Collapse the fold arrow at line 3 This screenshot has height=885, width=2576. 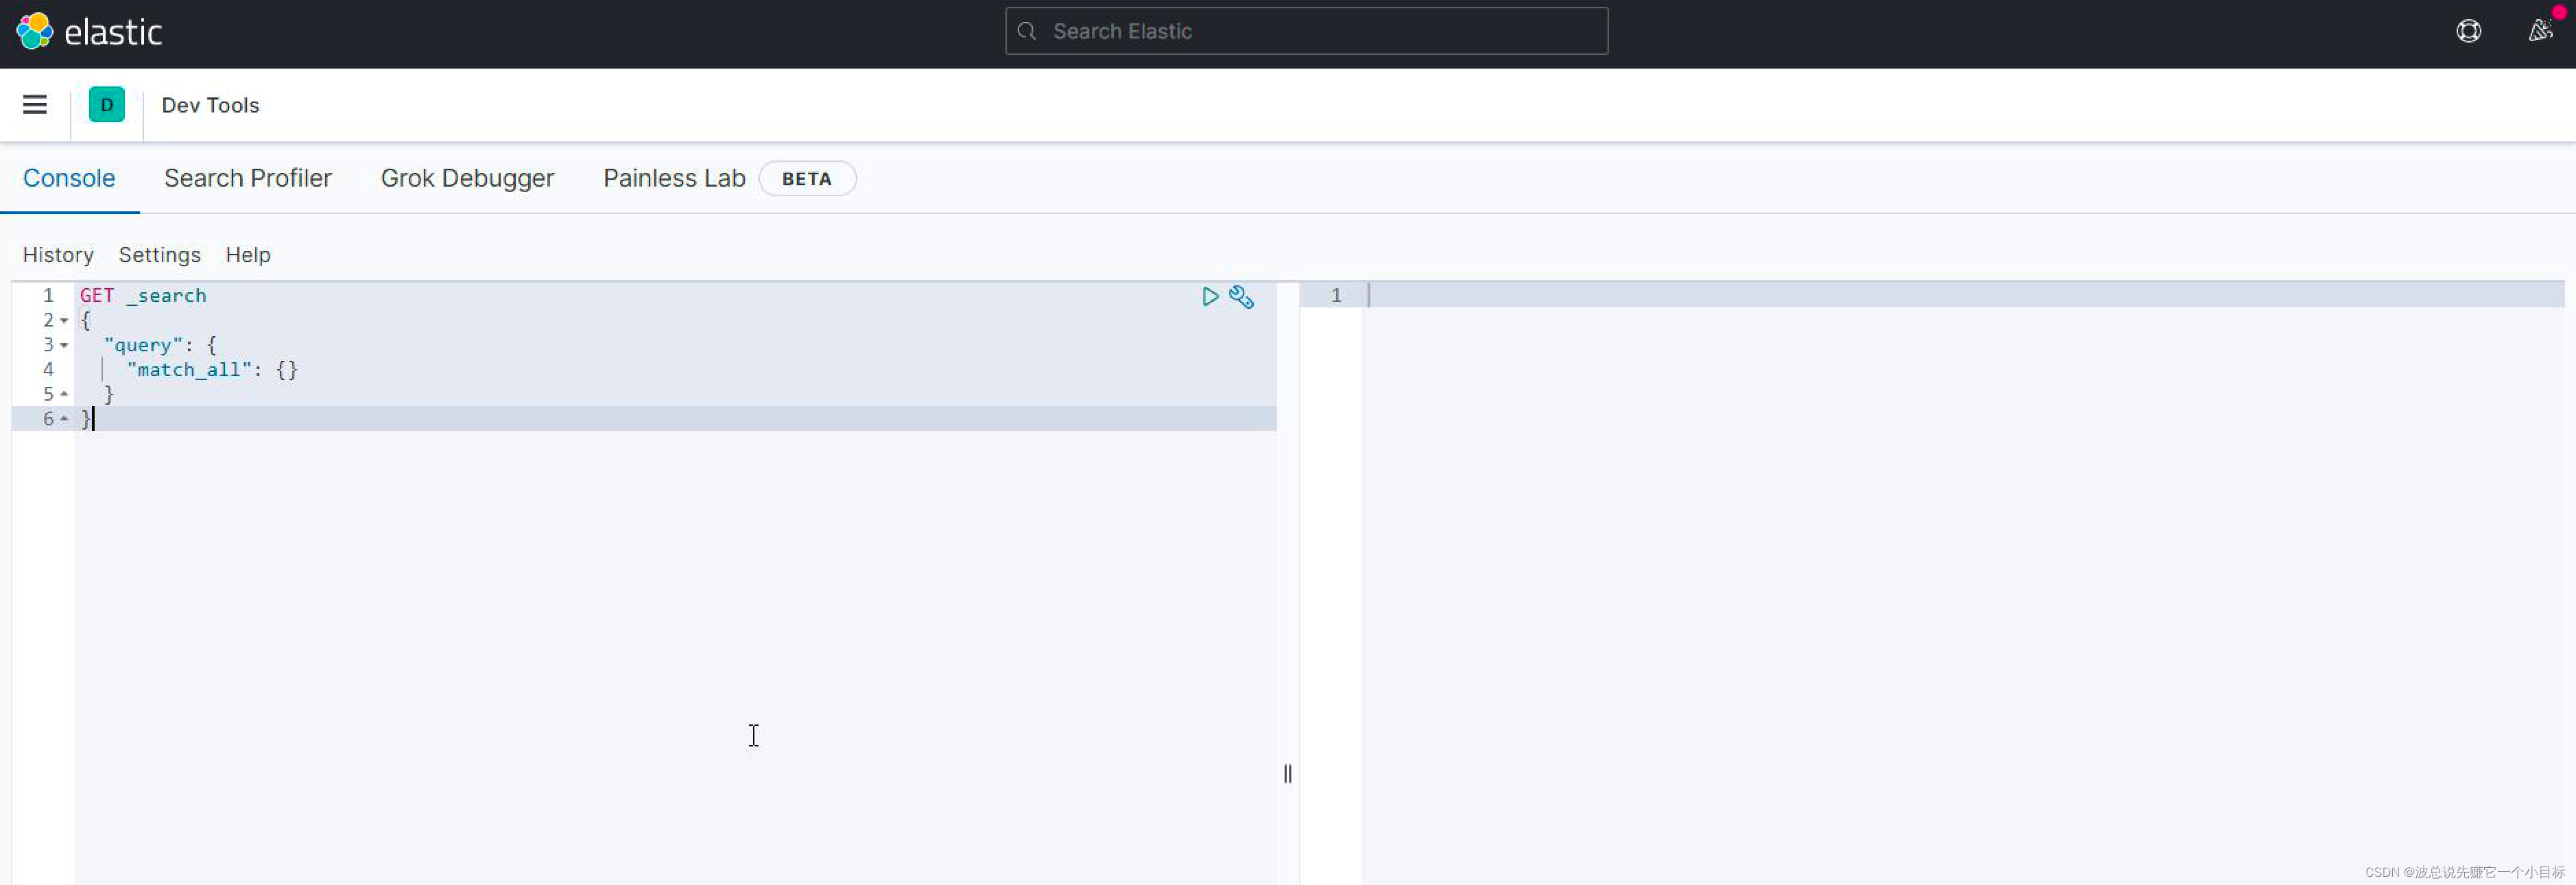64,345
